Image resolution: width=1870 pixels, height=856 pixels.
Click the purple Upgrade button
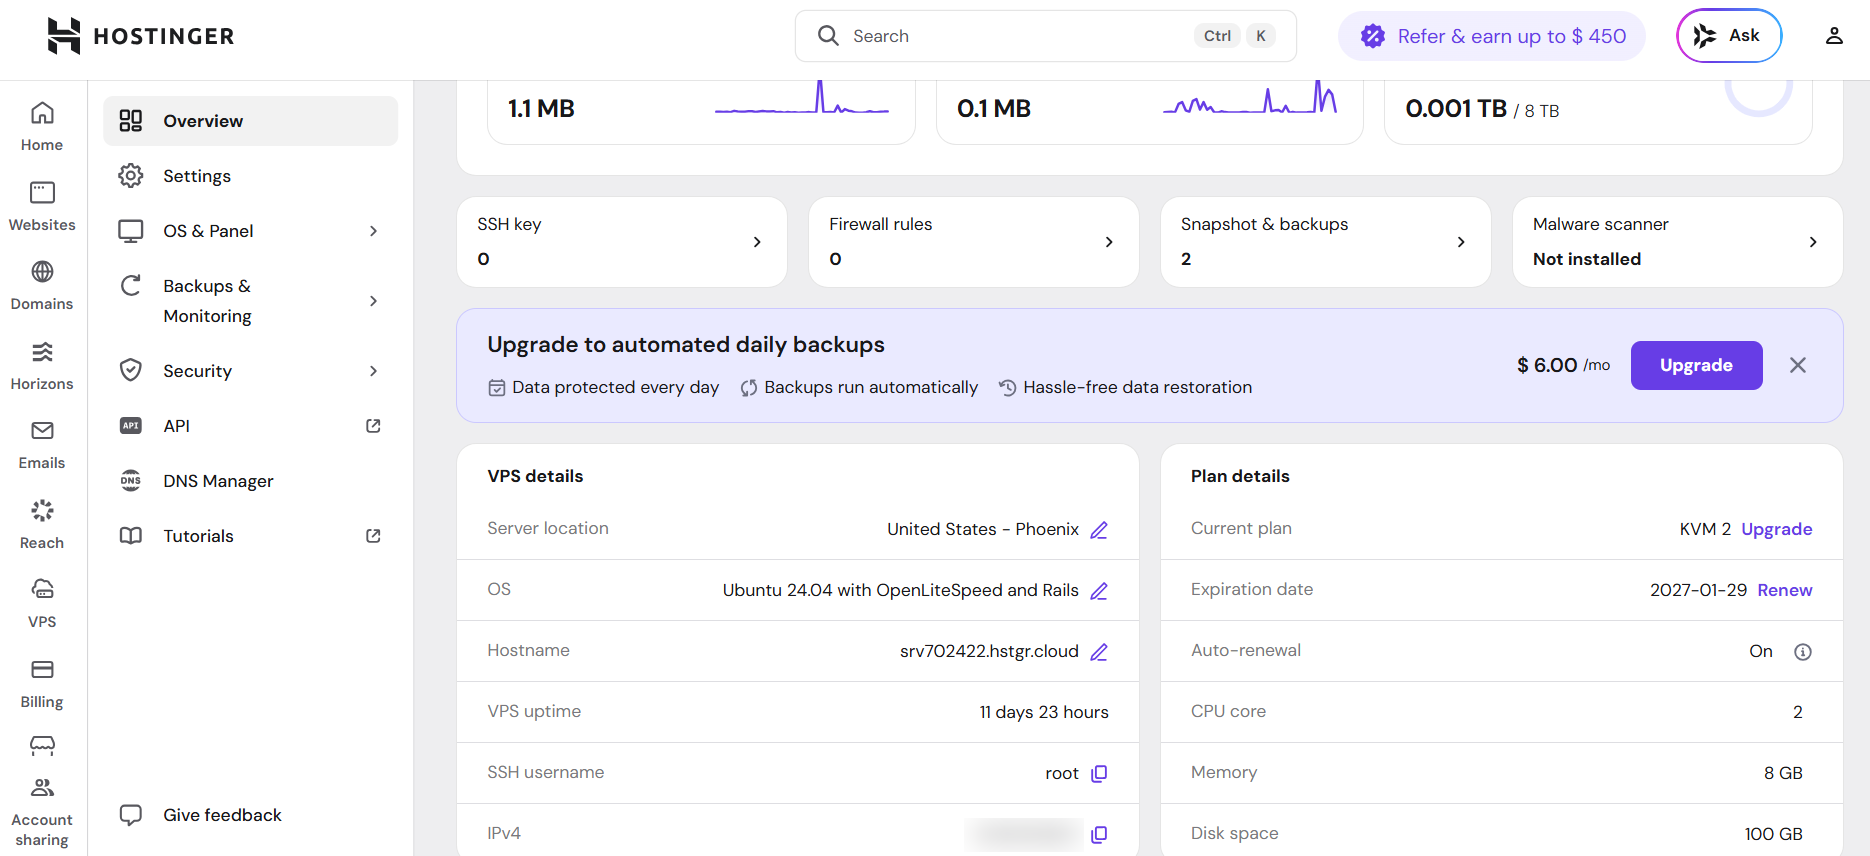1697,365
